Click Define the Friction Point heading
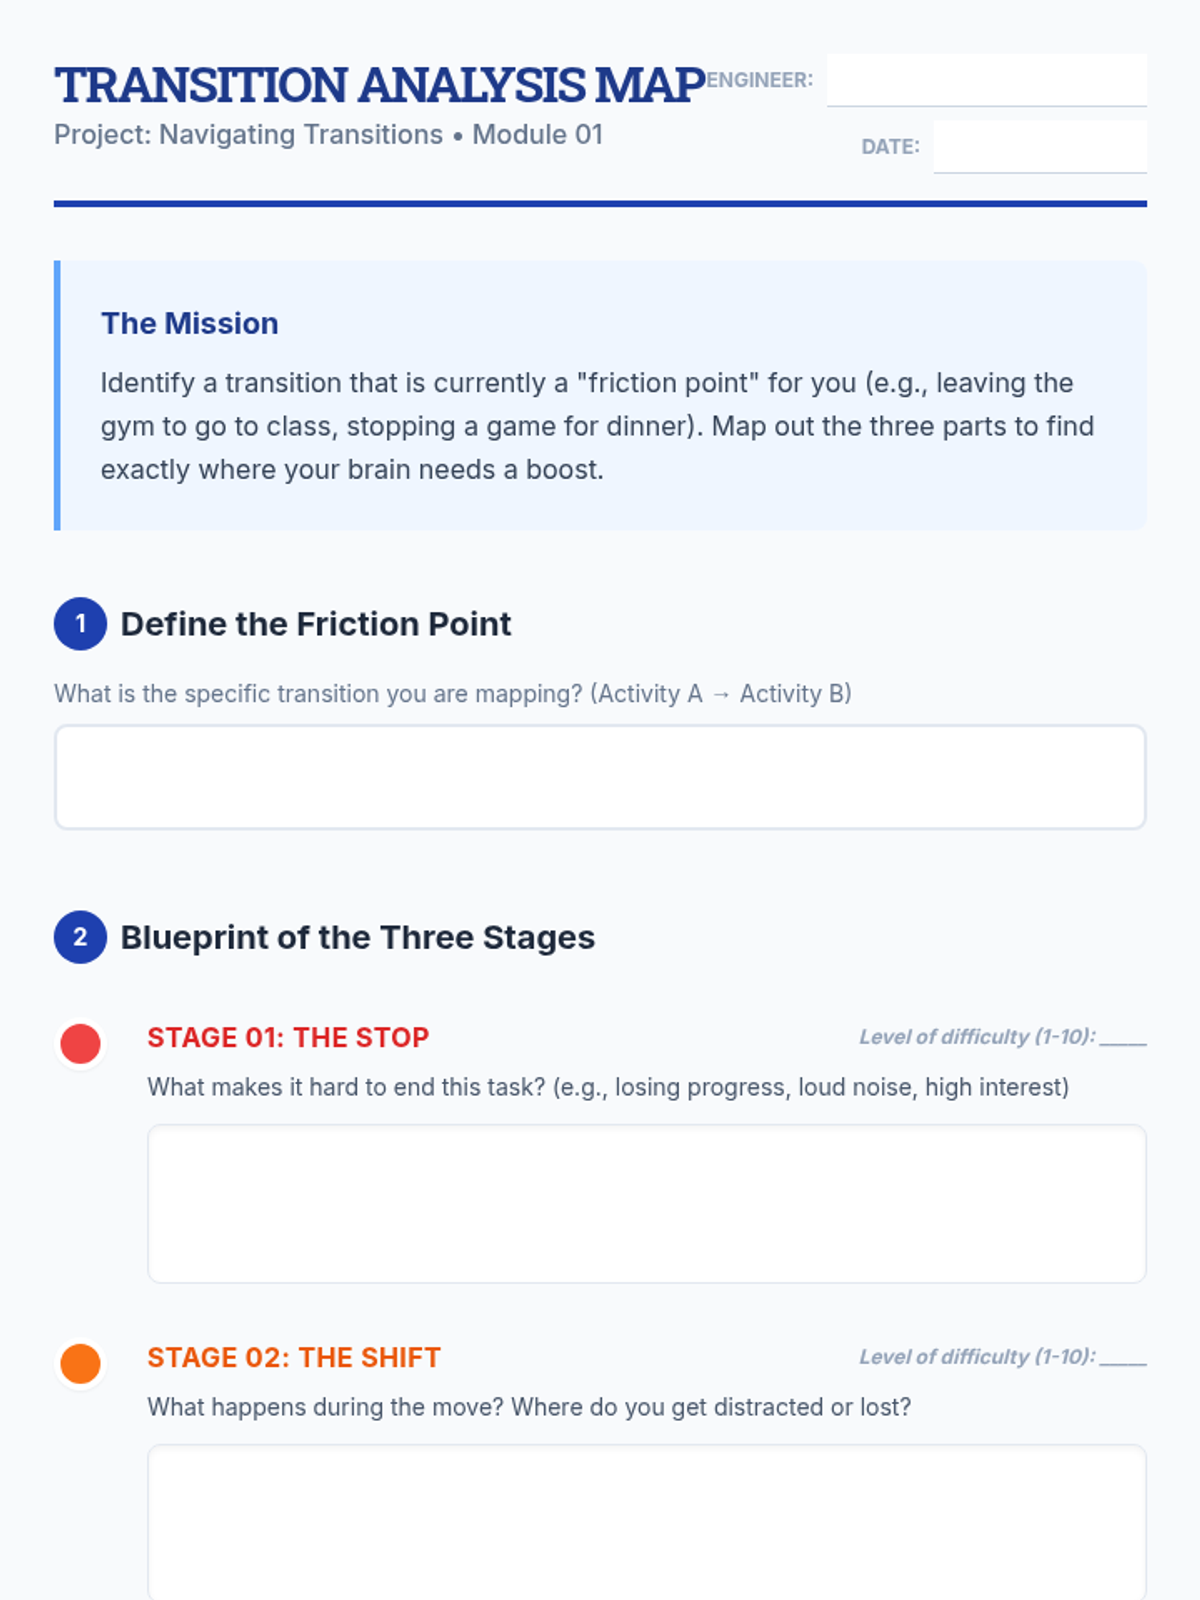 (316, 624)
